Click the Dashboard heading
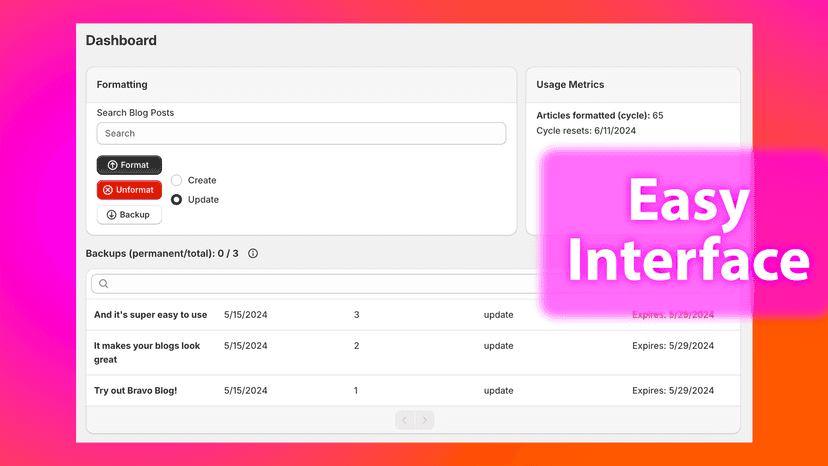 (x=121, y=40)
